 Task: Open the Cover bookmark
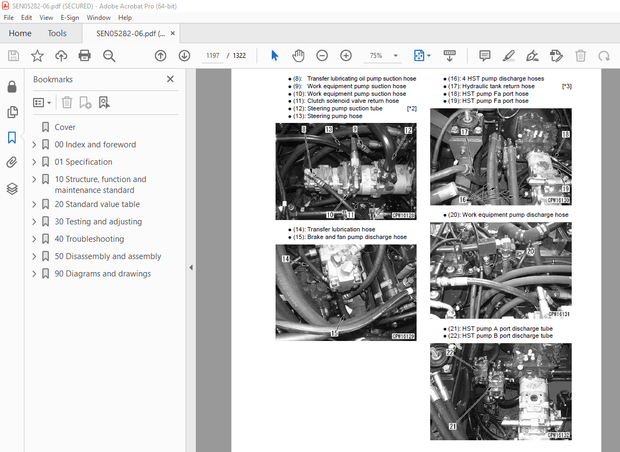64,127
